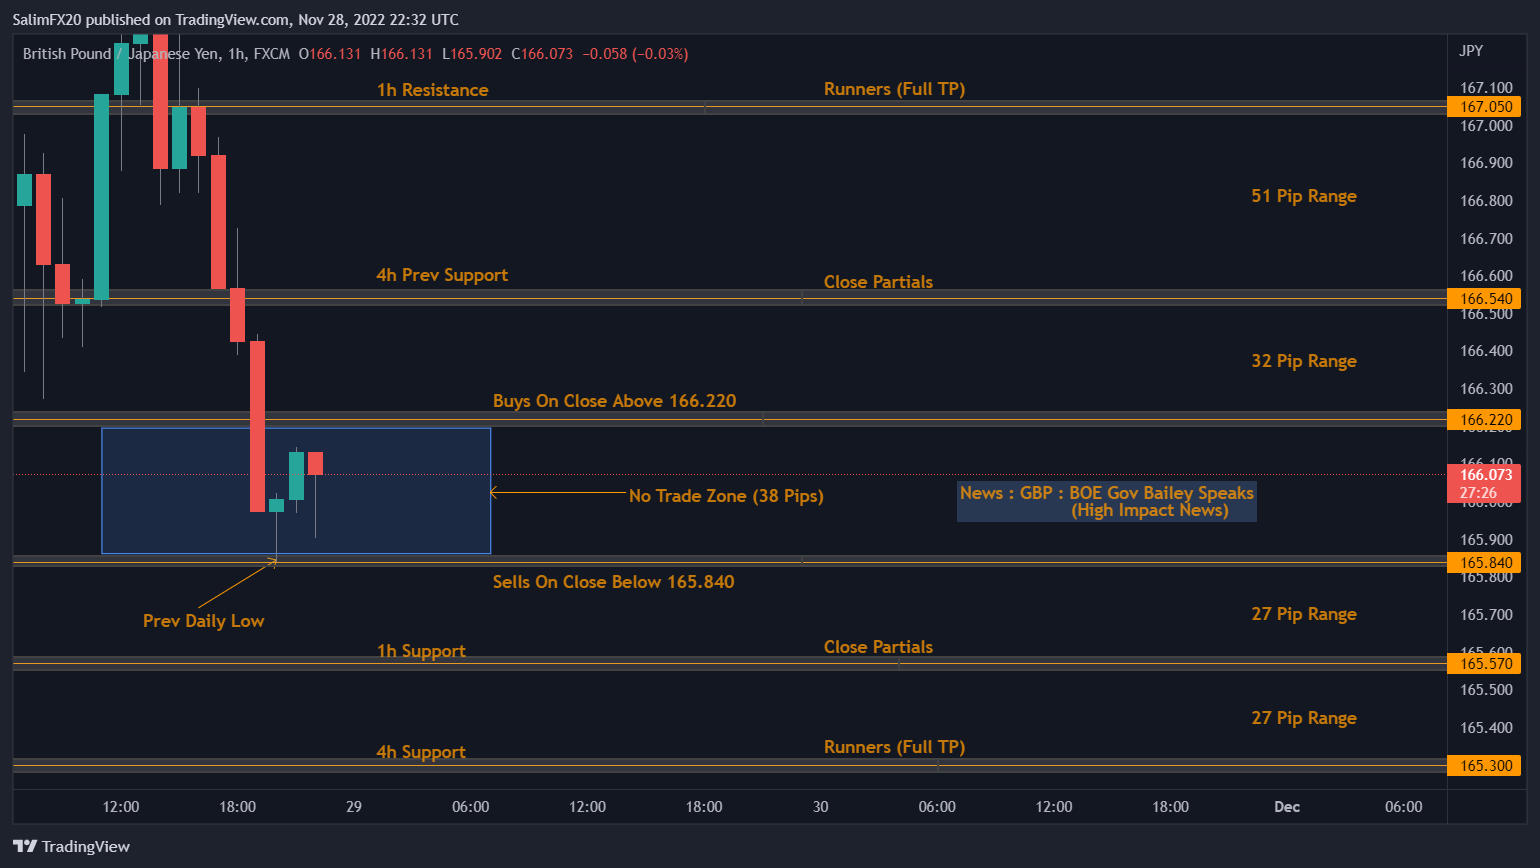The height and width of the screenshot is (868, 1540).
Task: Click the JPY currency label on price axis
Action: tap(1471, 51)
